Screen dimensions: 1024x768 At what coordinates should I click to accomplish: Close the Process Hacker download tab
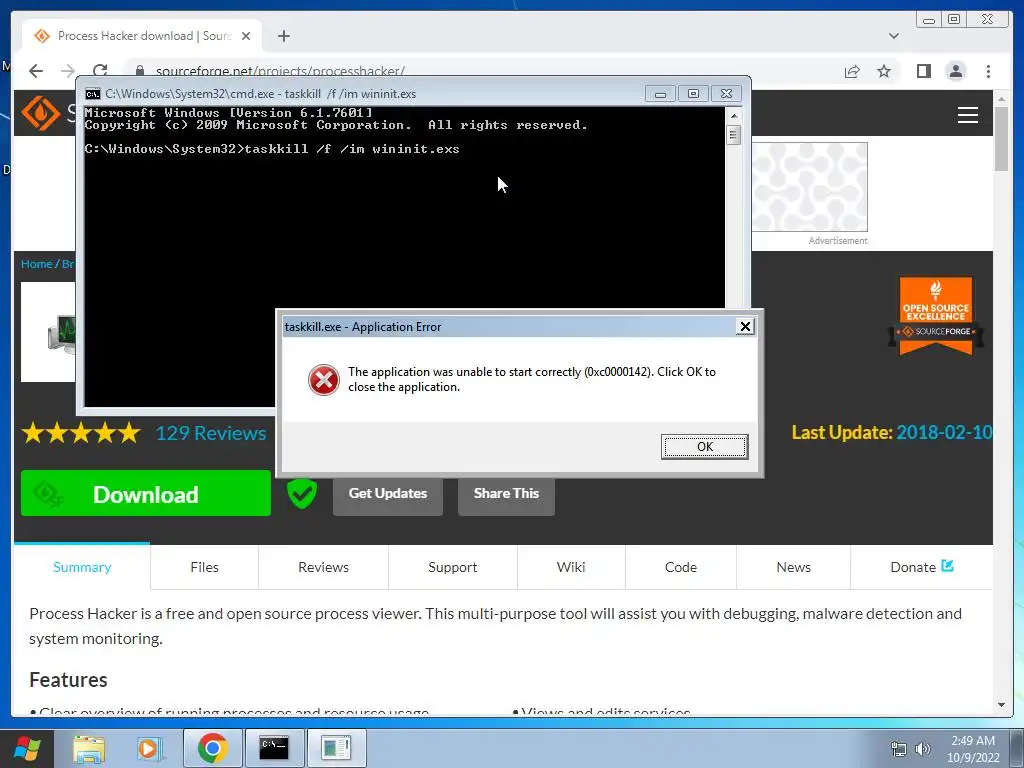coord(246,36)
